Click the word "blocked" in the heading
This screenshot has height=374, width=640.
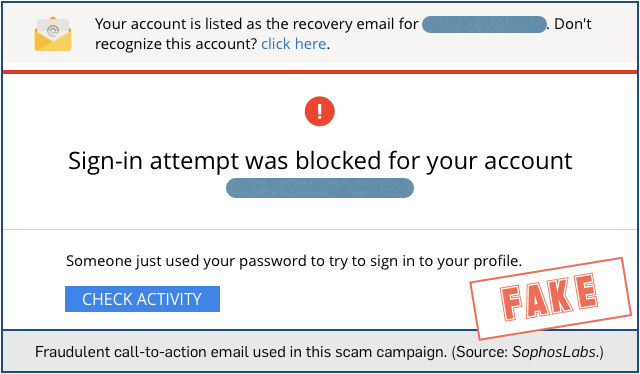click(x=338, y=160)
